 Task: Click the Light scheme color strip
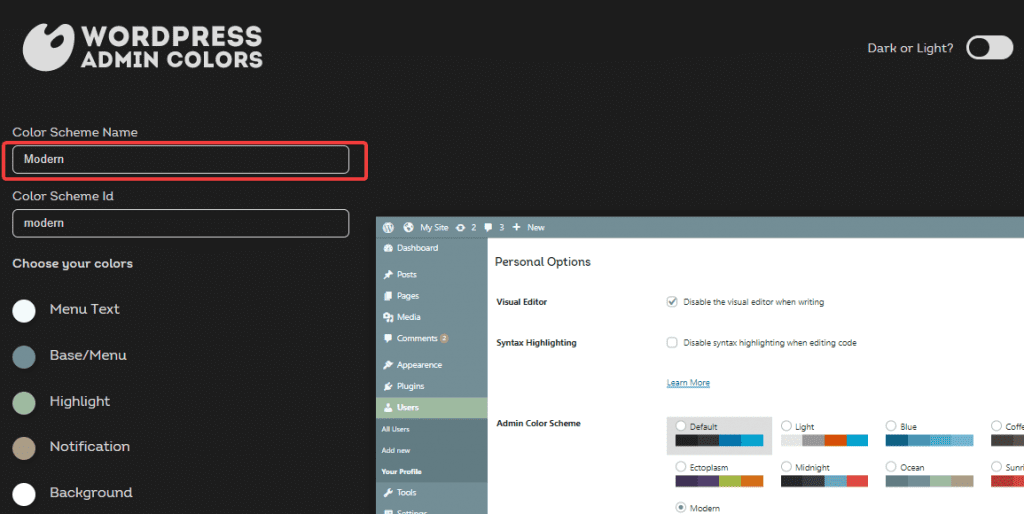point(824,440)
